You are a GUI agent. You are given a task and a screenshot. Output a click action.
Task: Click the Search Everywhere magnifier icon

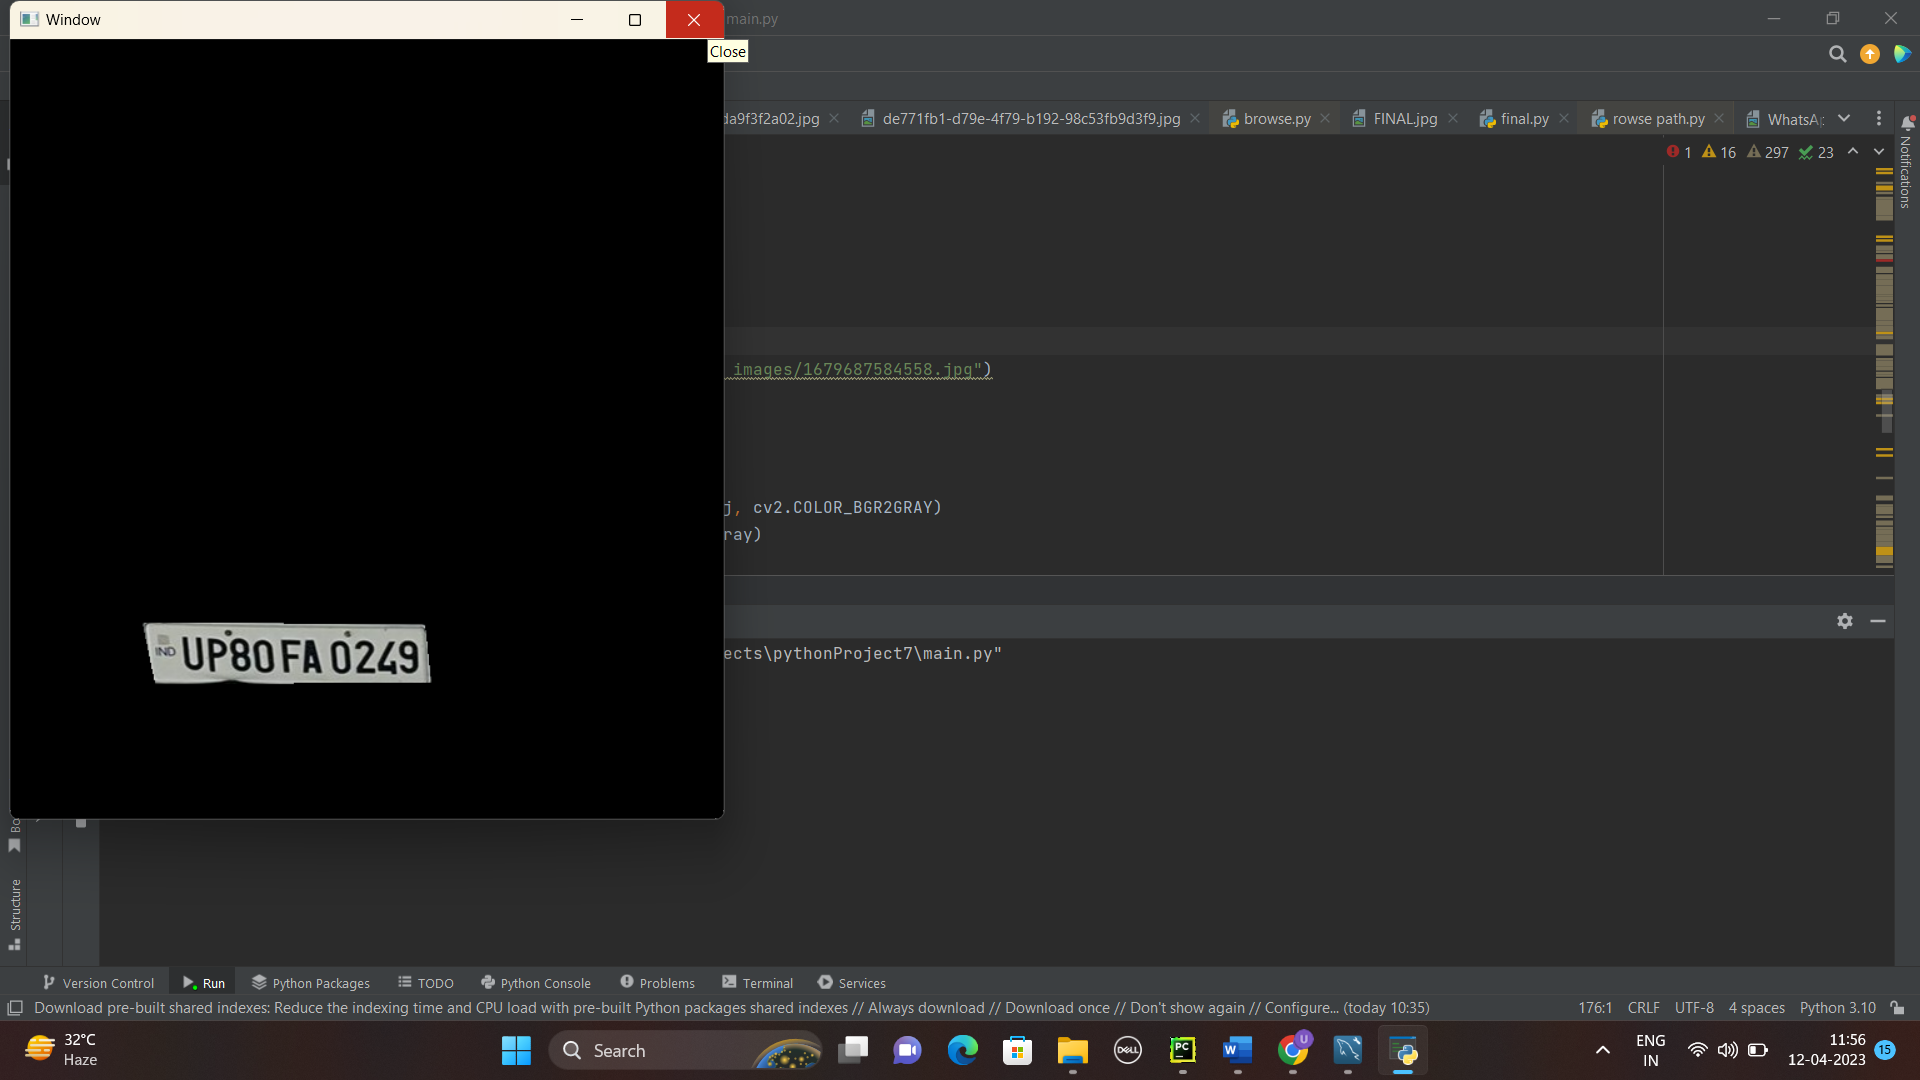tap(1837, 54)
